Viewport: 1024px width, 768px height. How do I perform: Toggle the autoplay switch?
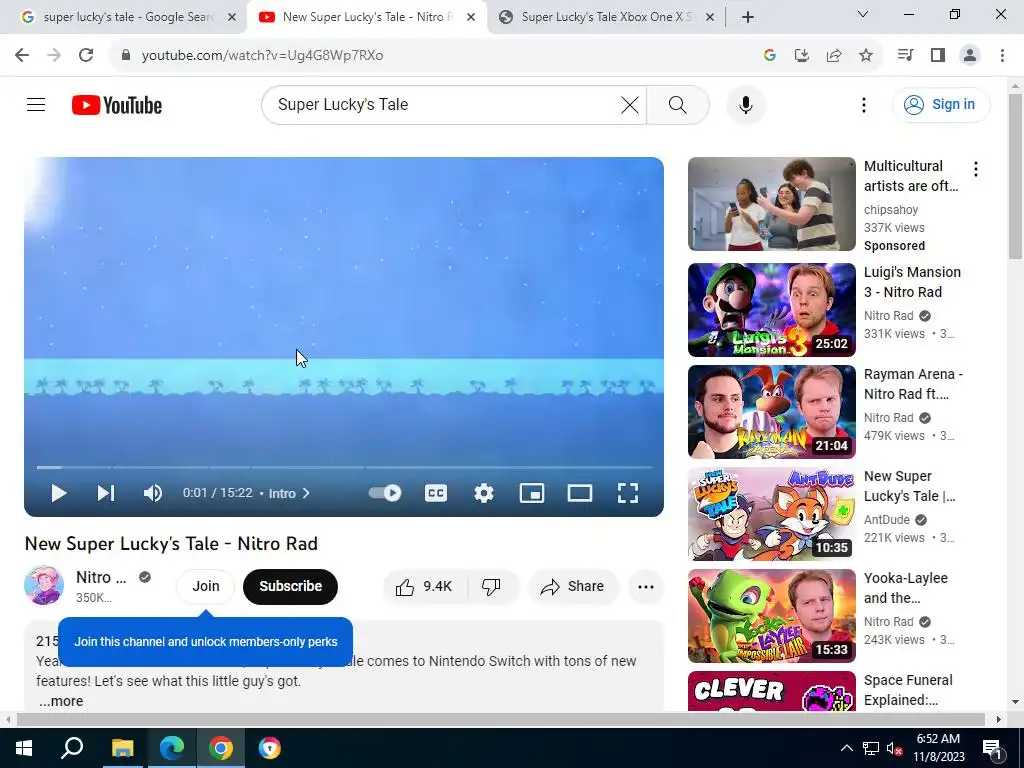coord(385,493)
